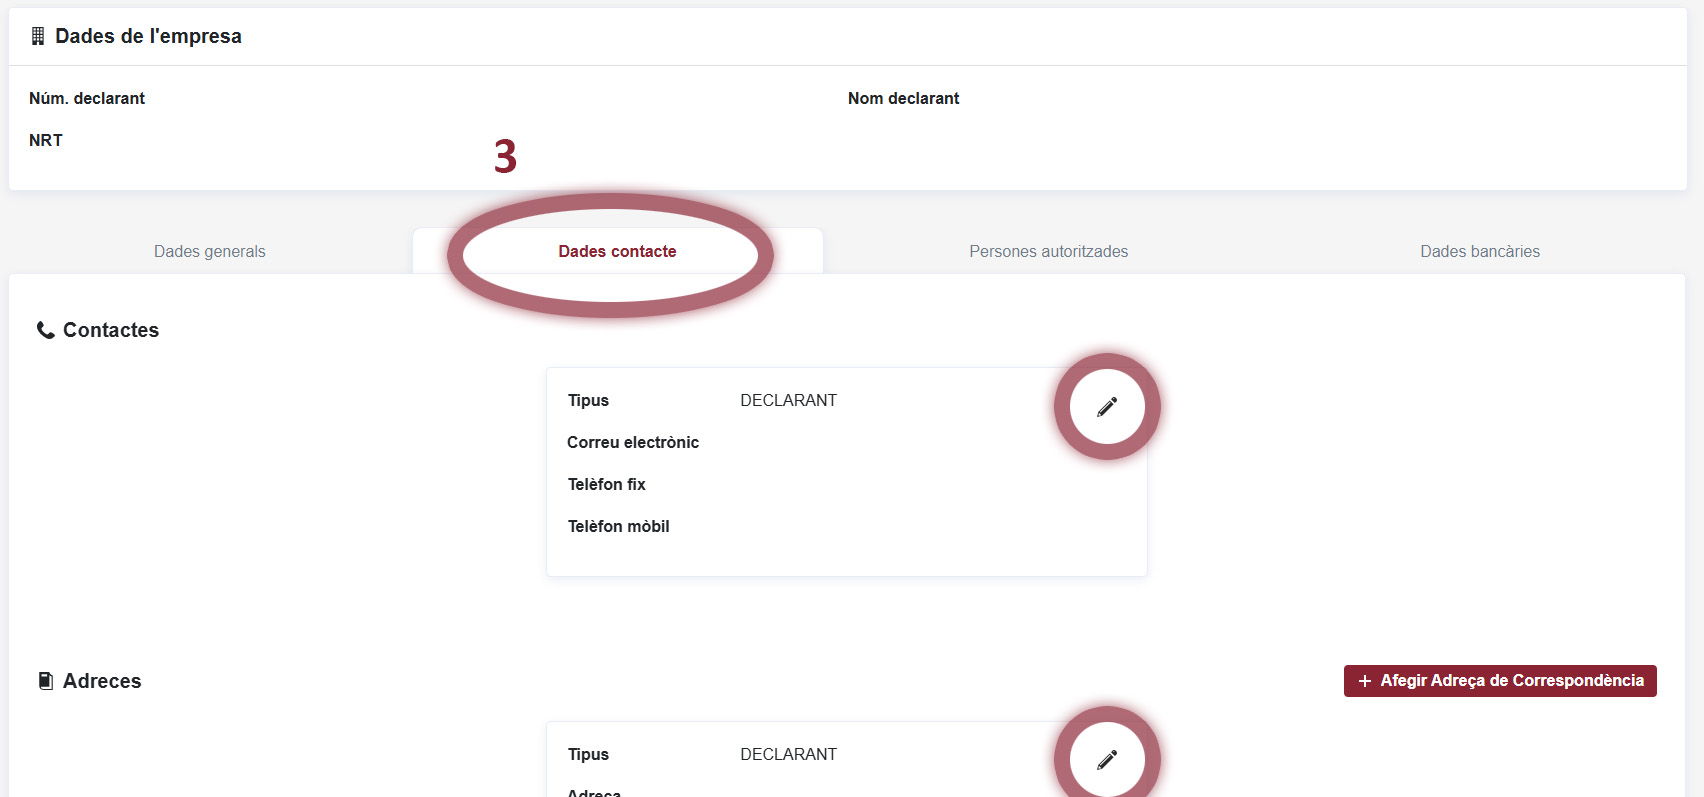
Task: Edit the Contactes card with the pencil icon
Action: (1107, 407)
